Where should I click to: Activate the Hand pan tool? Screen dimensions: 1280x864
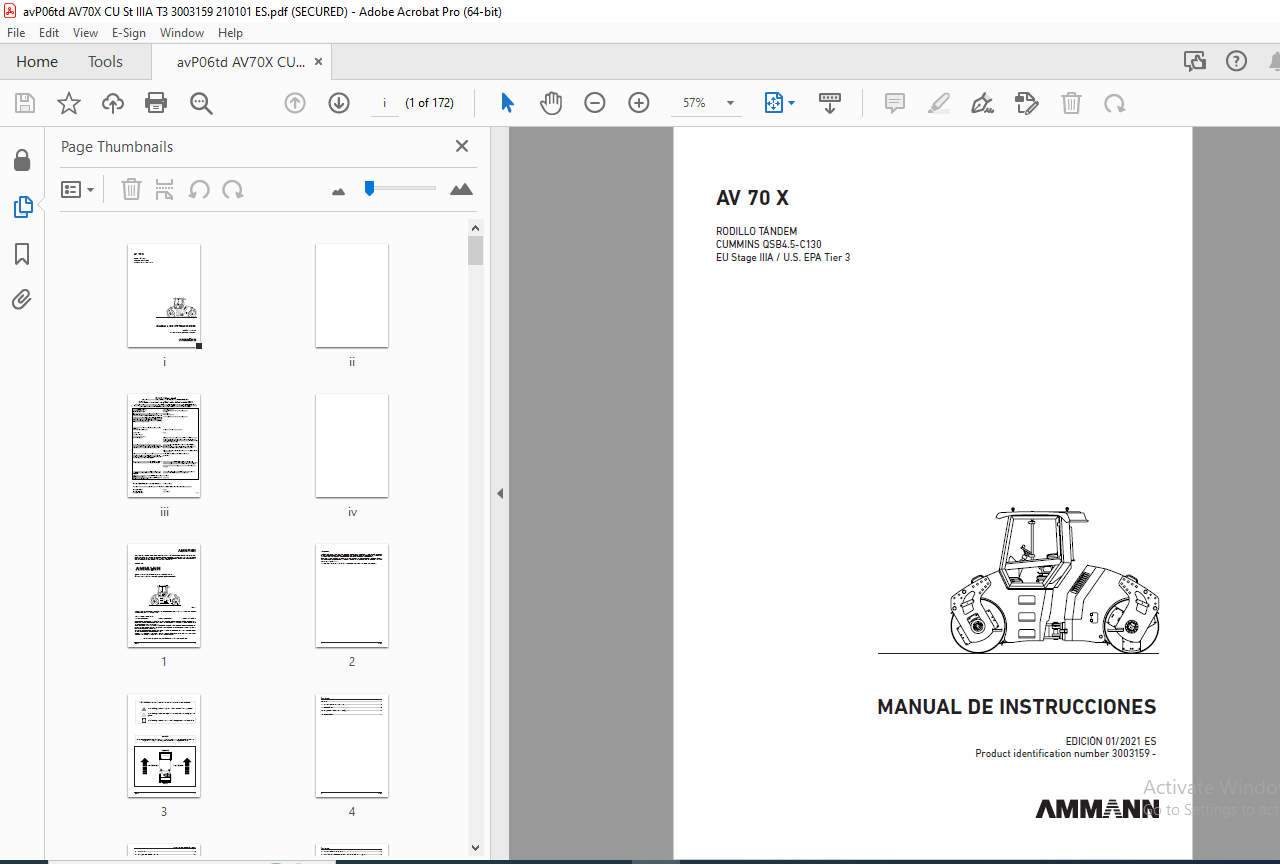551,103
